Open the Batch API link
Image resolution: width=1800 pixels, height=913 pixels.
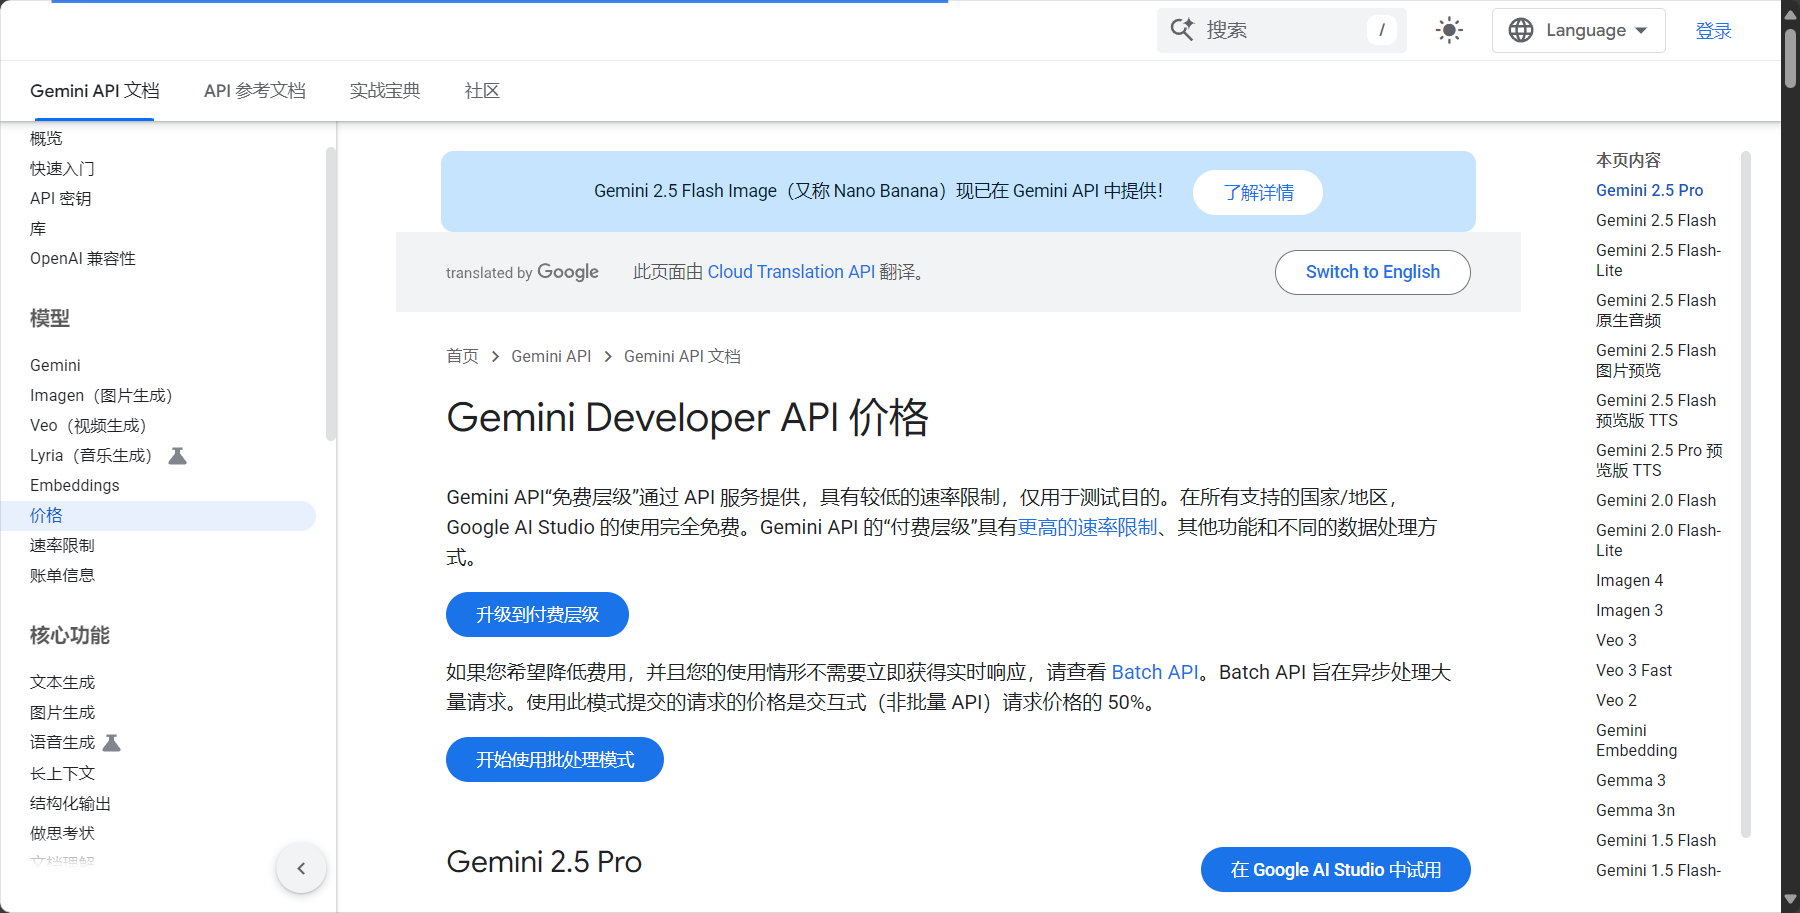click(x=1155, y=672)
